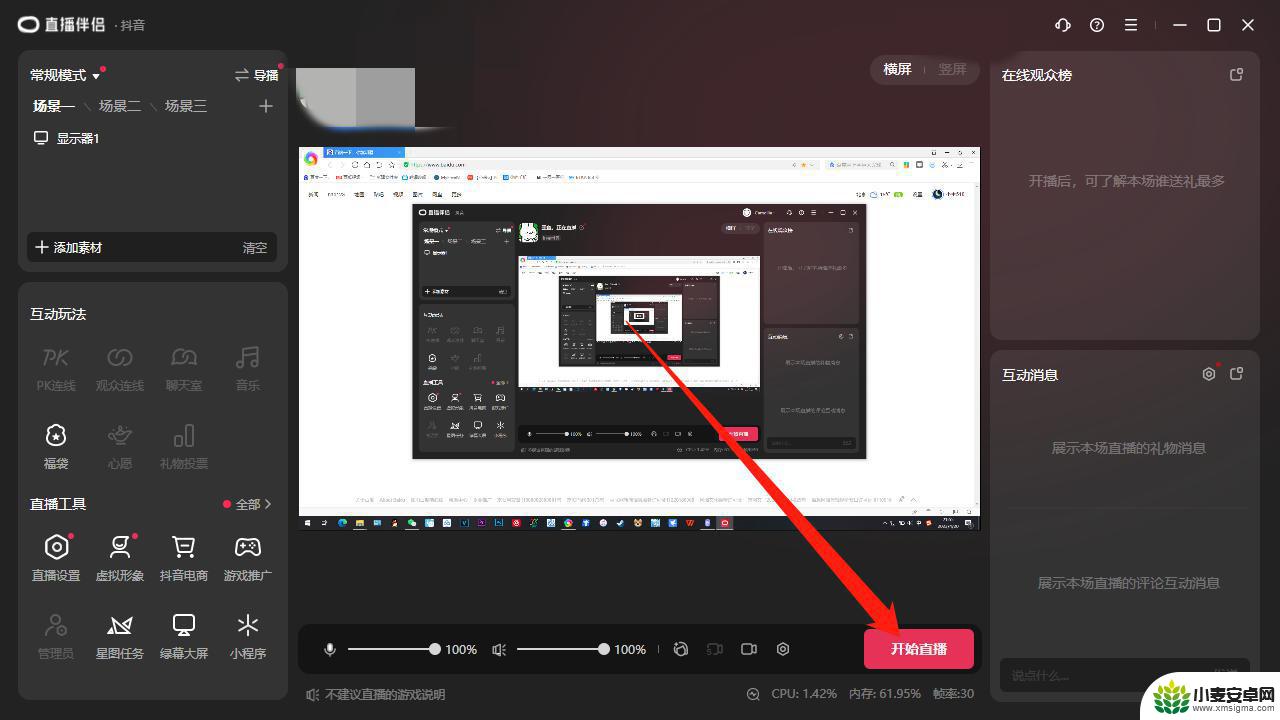Image resolution: width=1280 pixels, height=720 pixels.
Task: Open 绿幕大屏 green screen tool
Action: click(184, 636)
